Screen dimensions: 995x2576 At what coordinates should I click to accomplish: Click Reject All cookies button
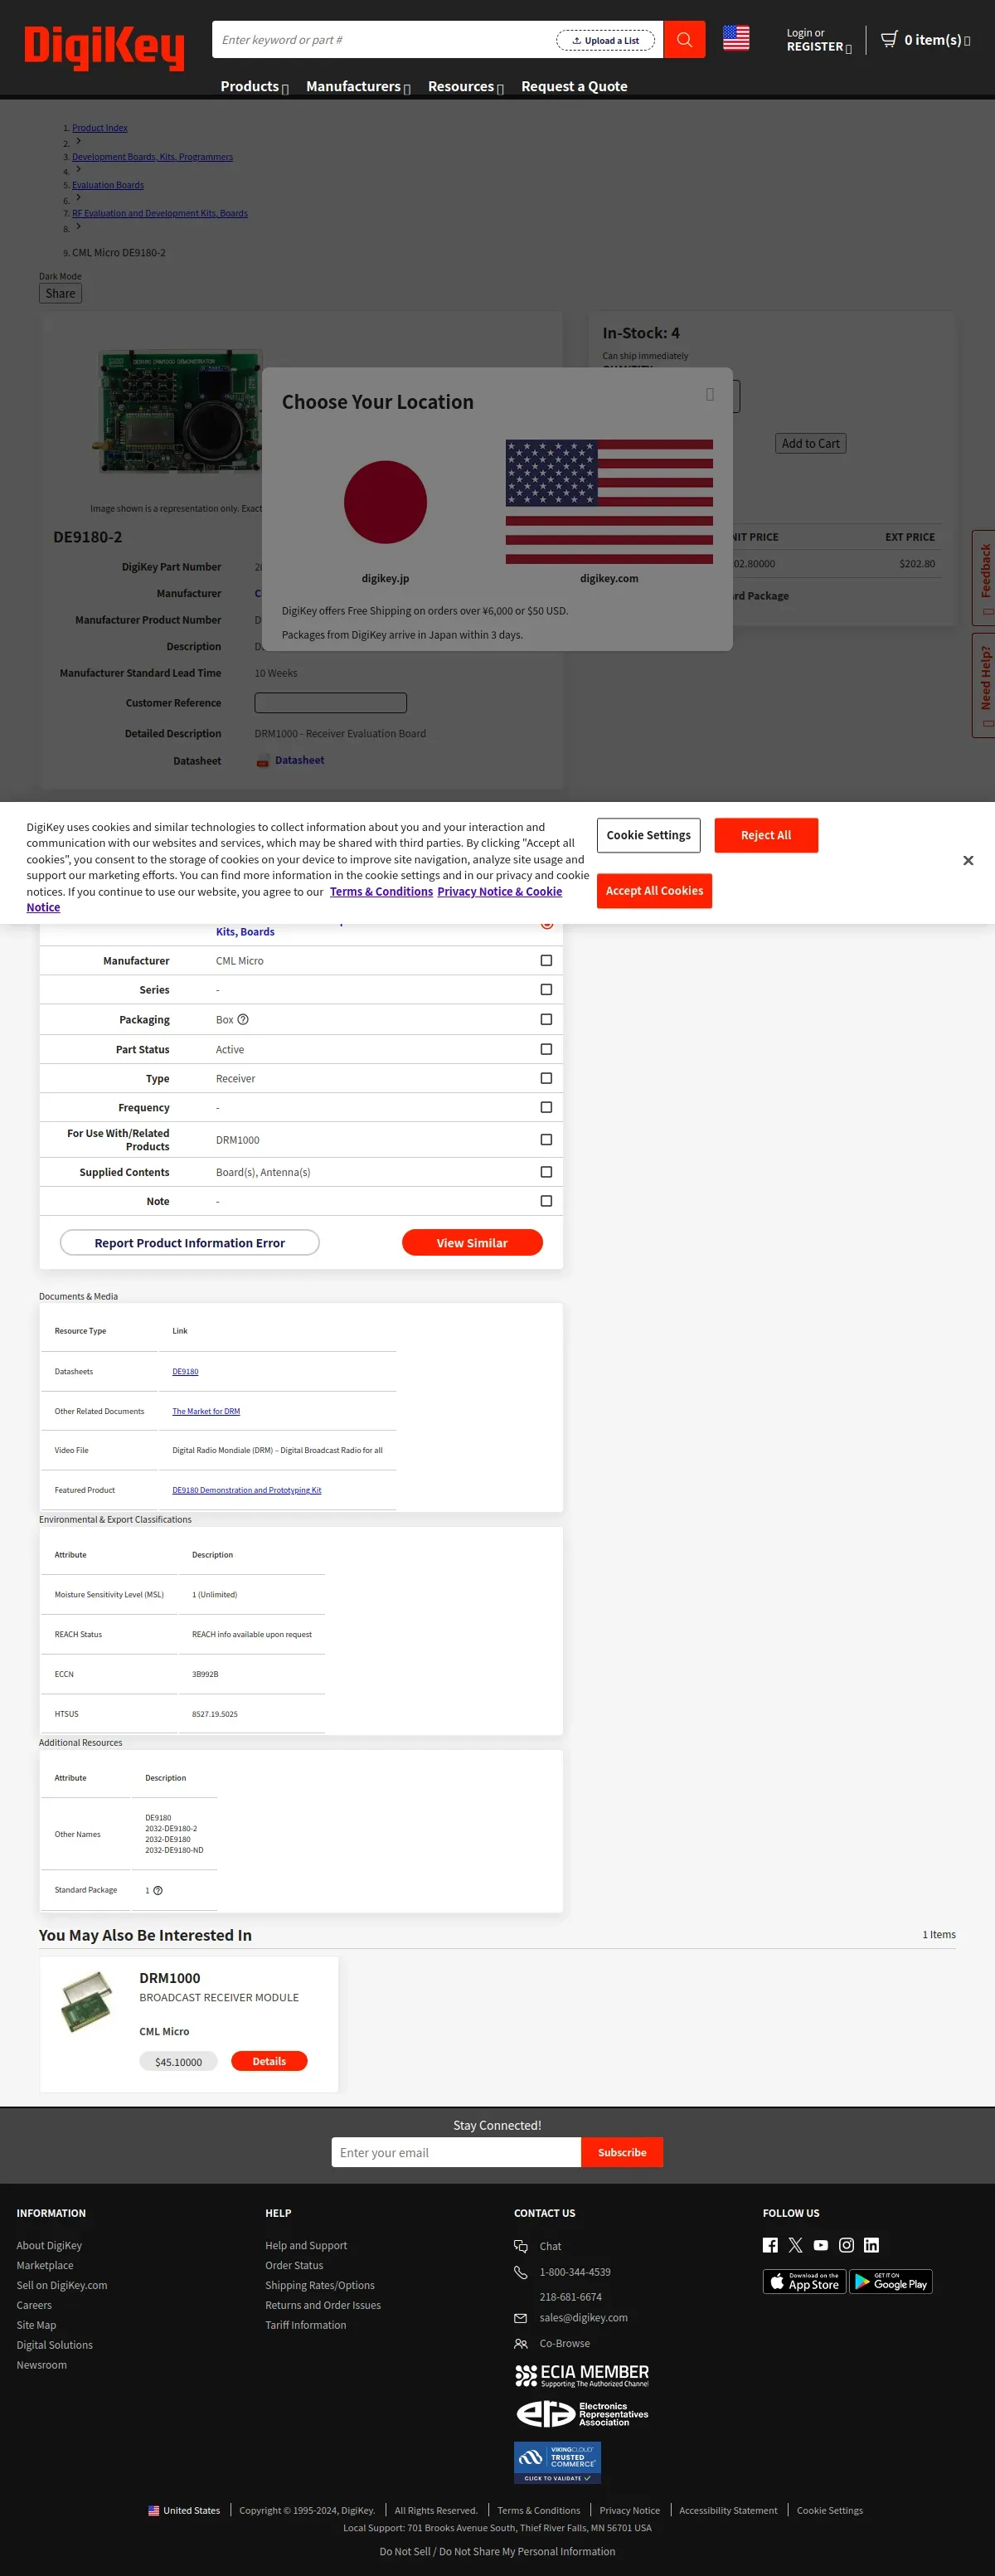(766, 835)
